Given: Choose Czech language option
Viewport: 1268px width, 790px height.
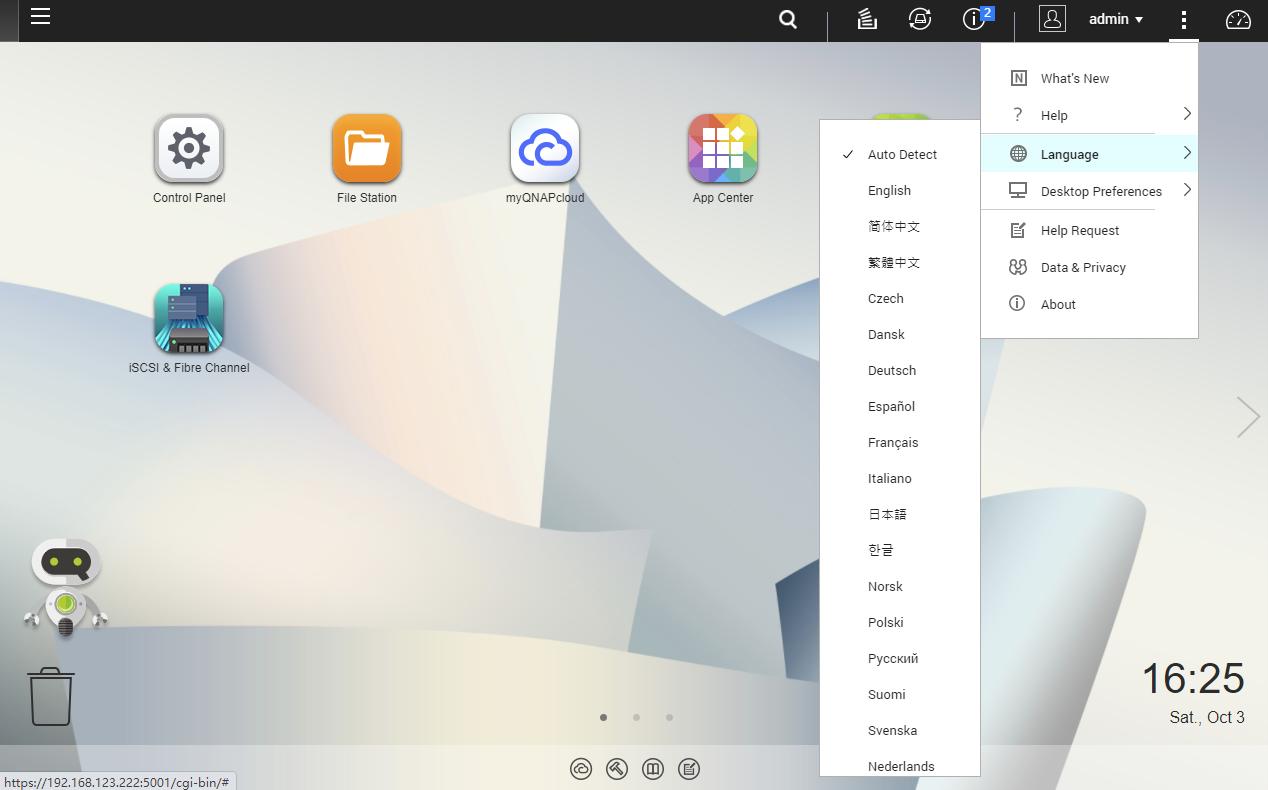Looking at the screenshot, I should coord(900,298).
